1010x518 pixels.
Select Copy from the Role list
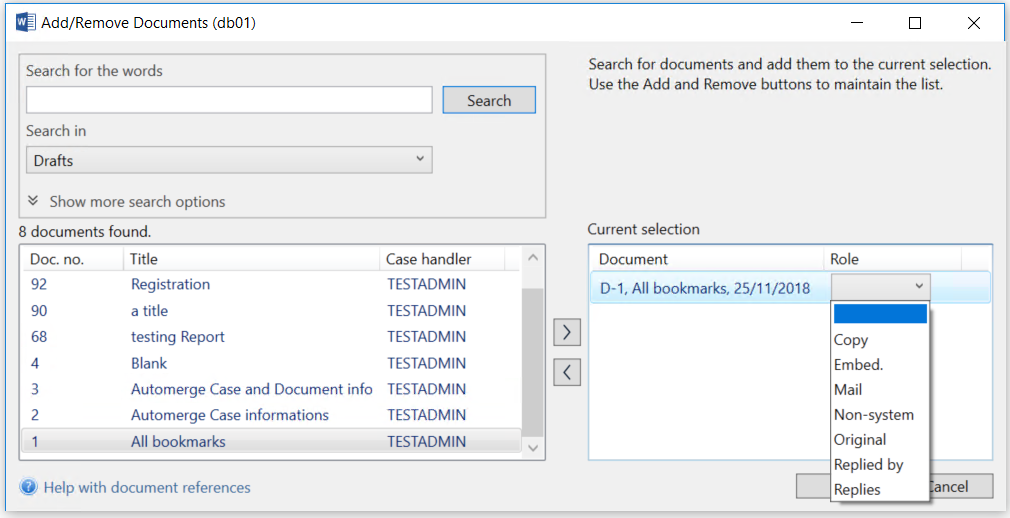coord(851,340)
